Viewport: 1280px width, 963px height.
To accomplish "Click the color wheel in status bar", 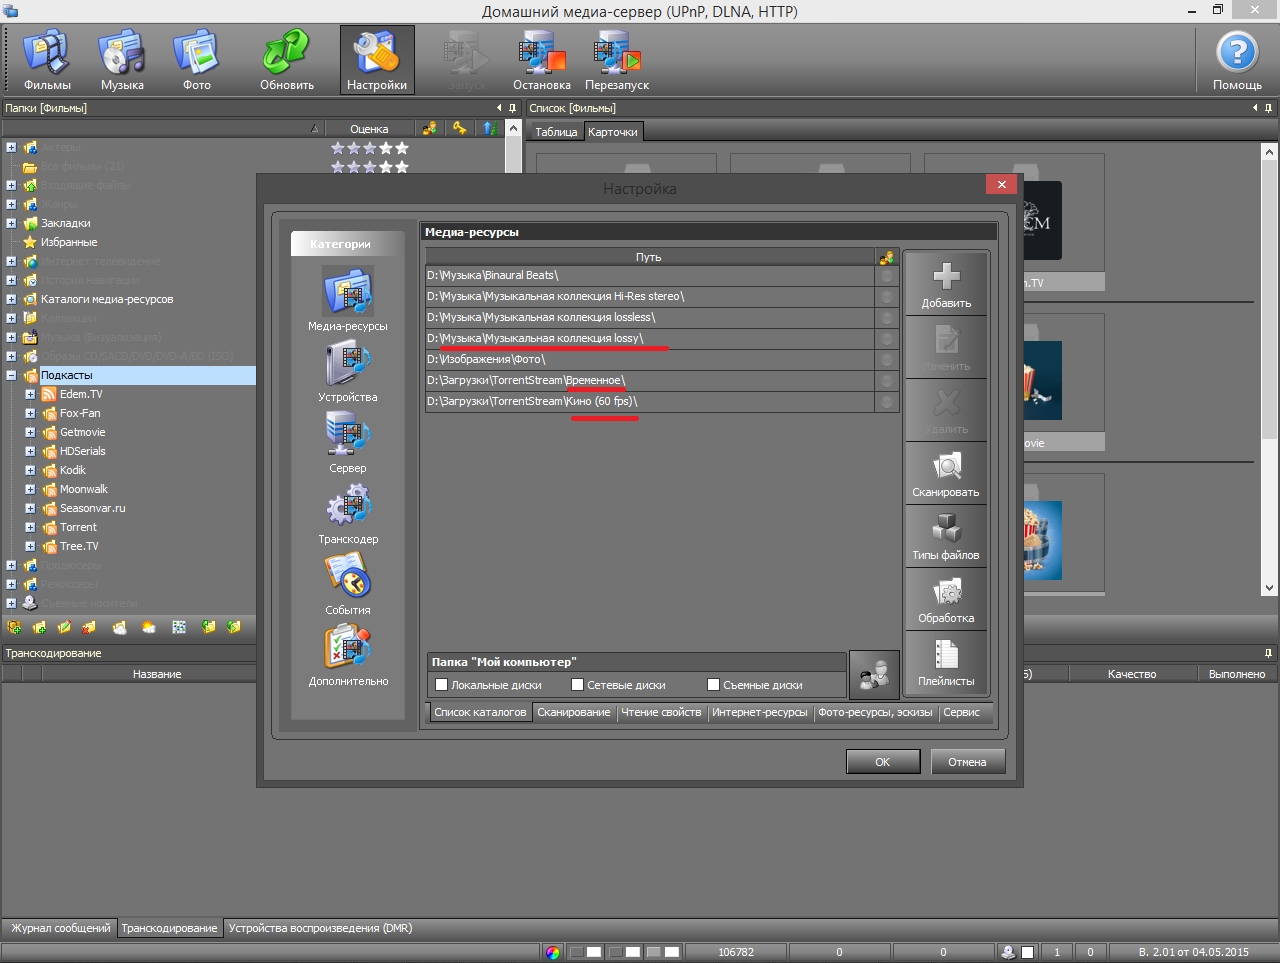I will point(553,952).
